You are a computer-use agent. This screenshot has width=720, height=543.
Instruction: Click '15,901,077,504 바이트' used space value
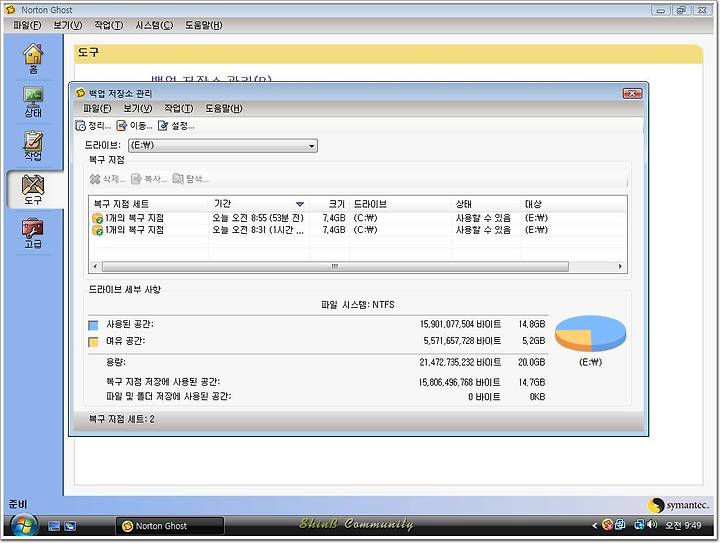click(x=460, y=325)
